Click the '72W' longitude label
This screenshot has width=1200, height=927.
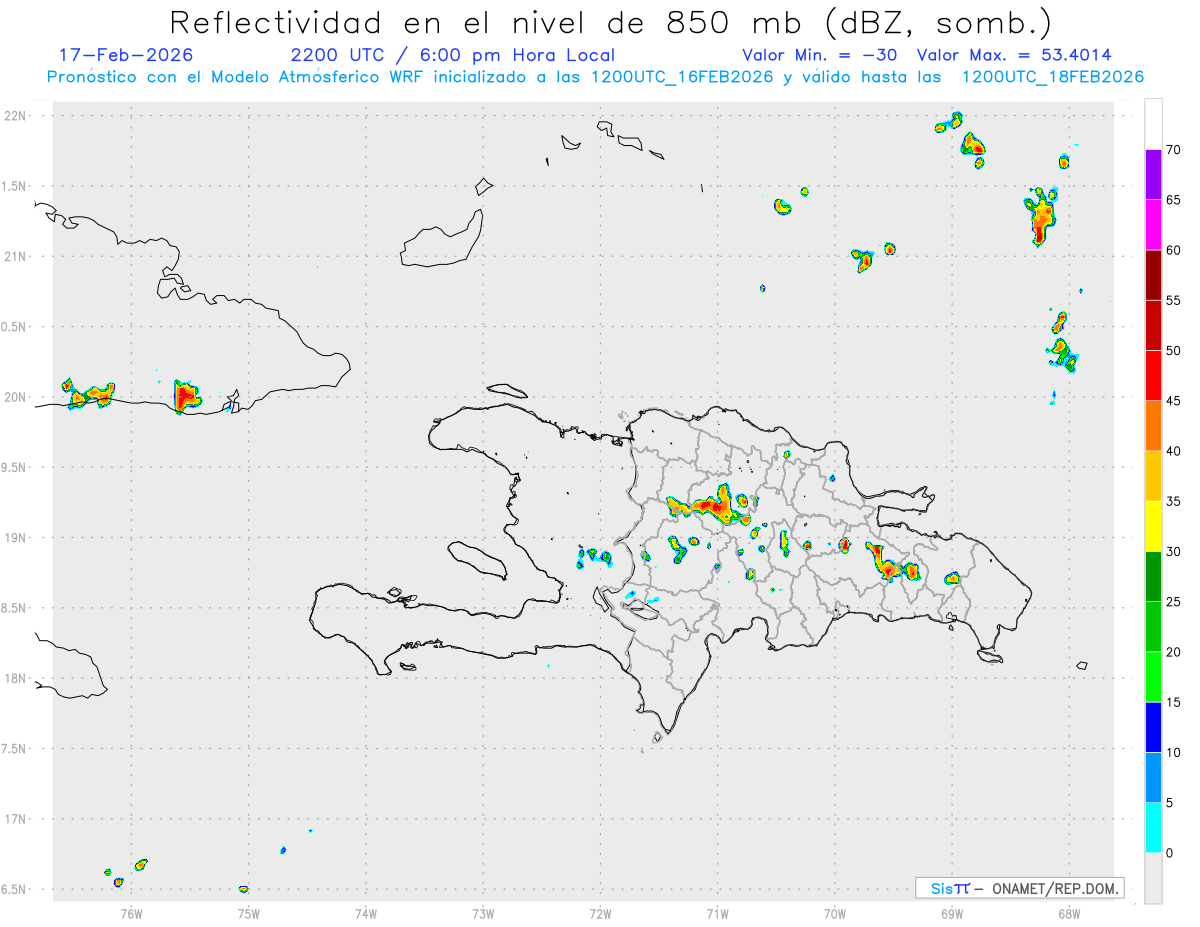tap(600, 913)
